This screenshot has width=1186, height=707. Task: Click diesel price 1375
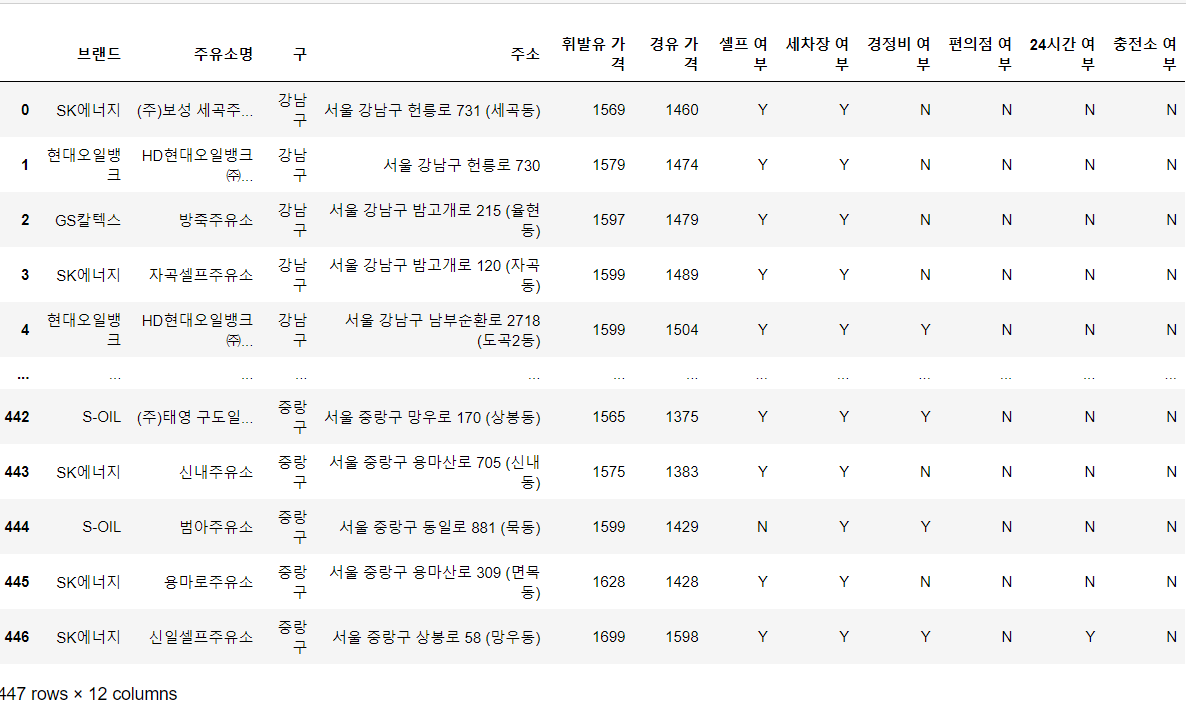(x=682, y=417)
